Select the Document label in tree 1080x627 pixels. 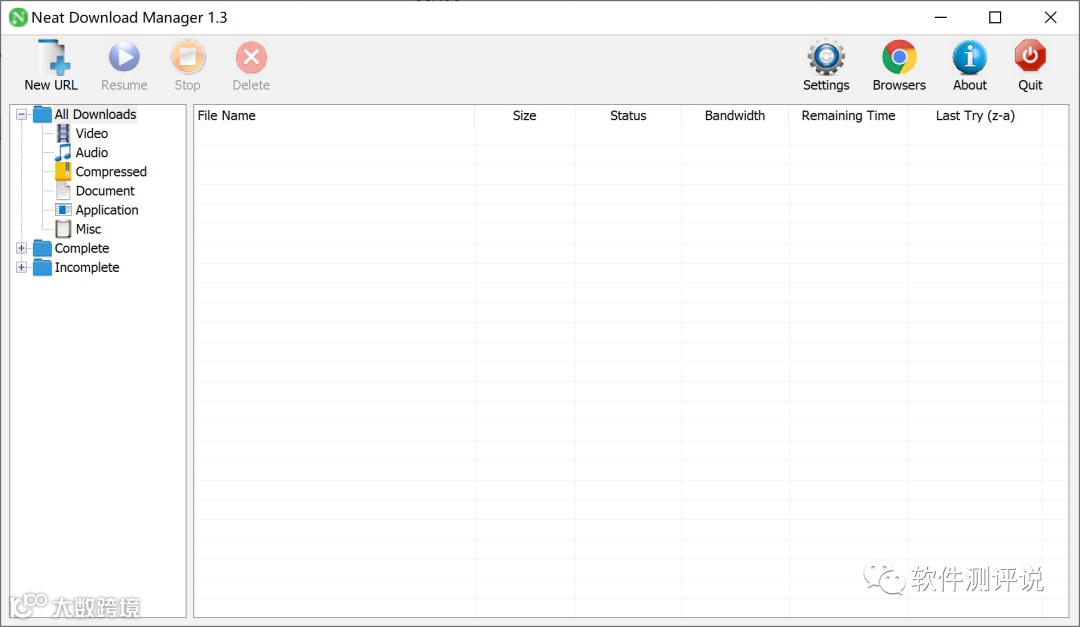105,191
